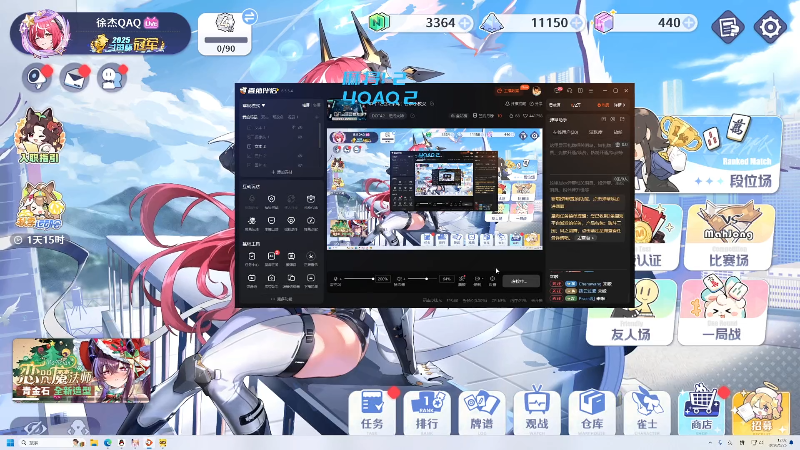Screen dimensions: 800x450
Task: Expand more functions at left panel bottom
Action: (282, 299)
